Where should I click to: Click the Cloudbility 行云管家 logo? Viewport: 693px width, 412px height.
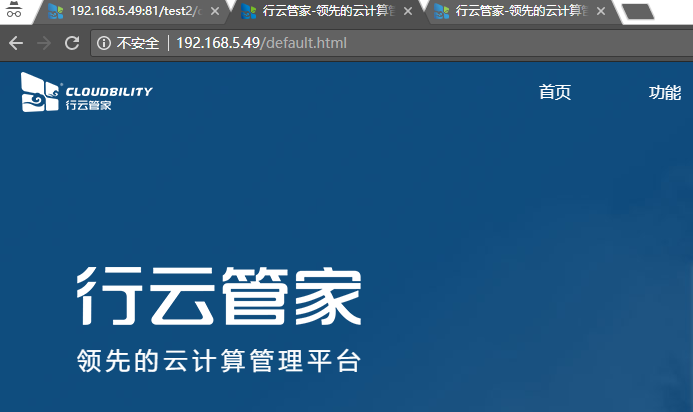coord(87,92)
